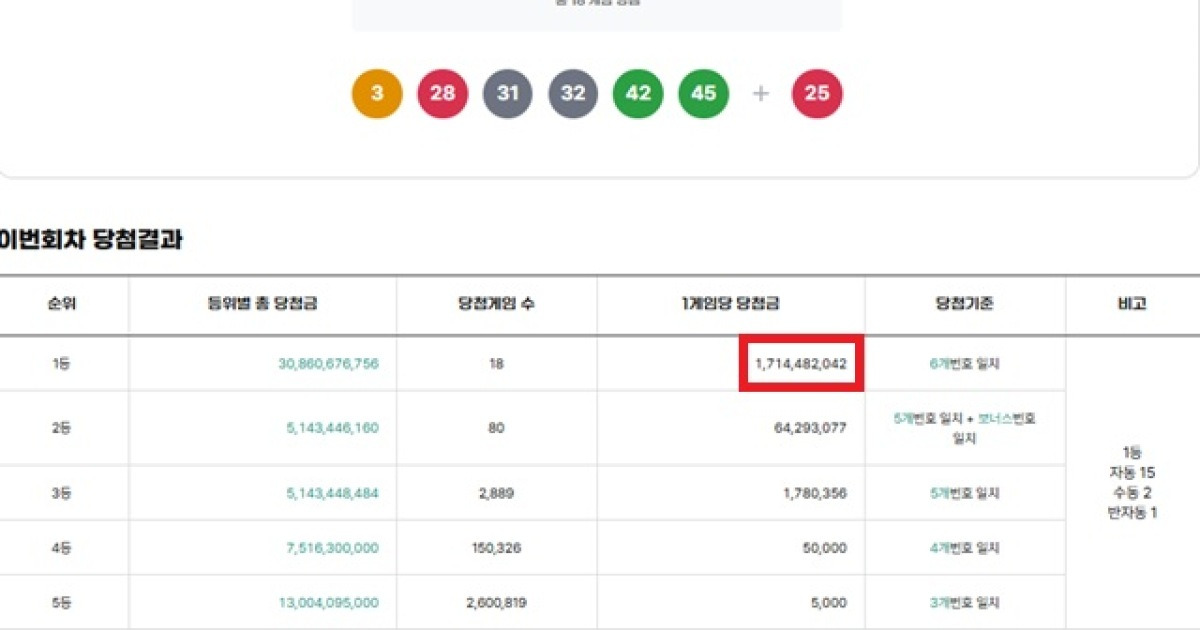
Task: Click the bonus number ball 25
Action: coord(817,93)
